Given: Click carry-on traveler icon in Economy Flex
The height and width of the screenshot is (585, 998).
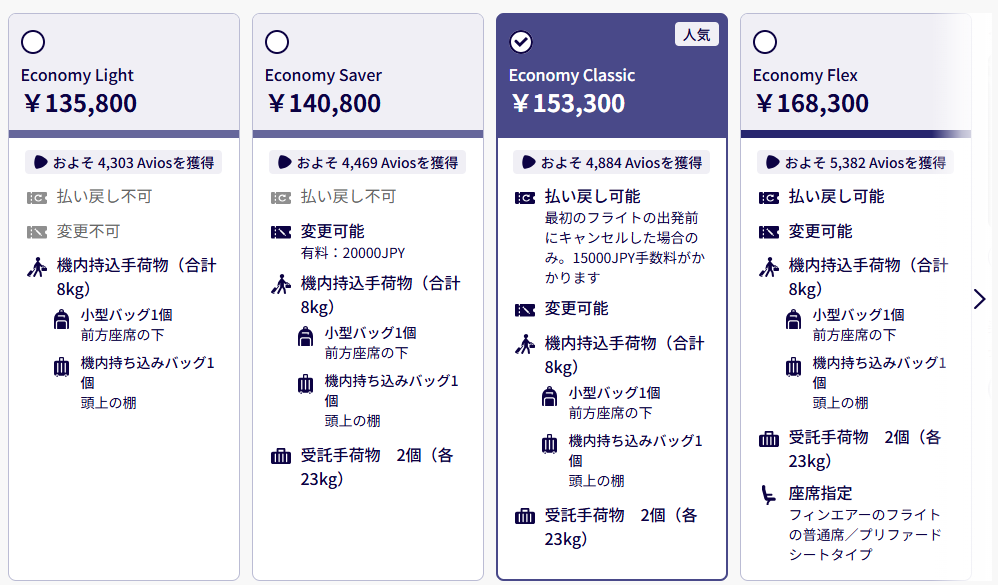Looking at the screenshot, I should 769,267.
